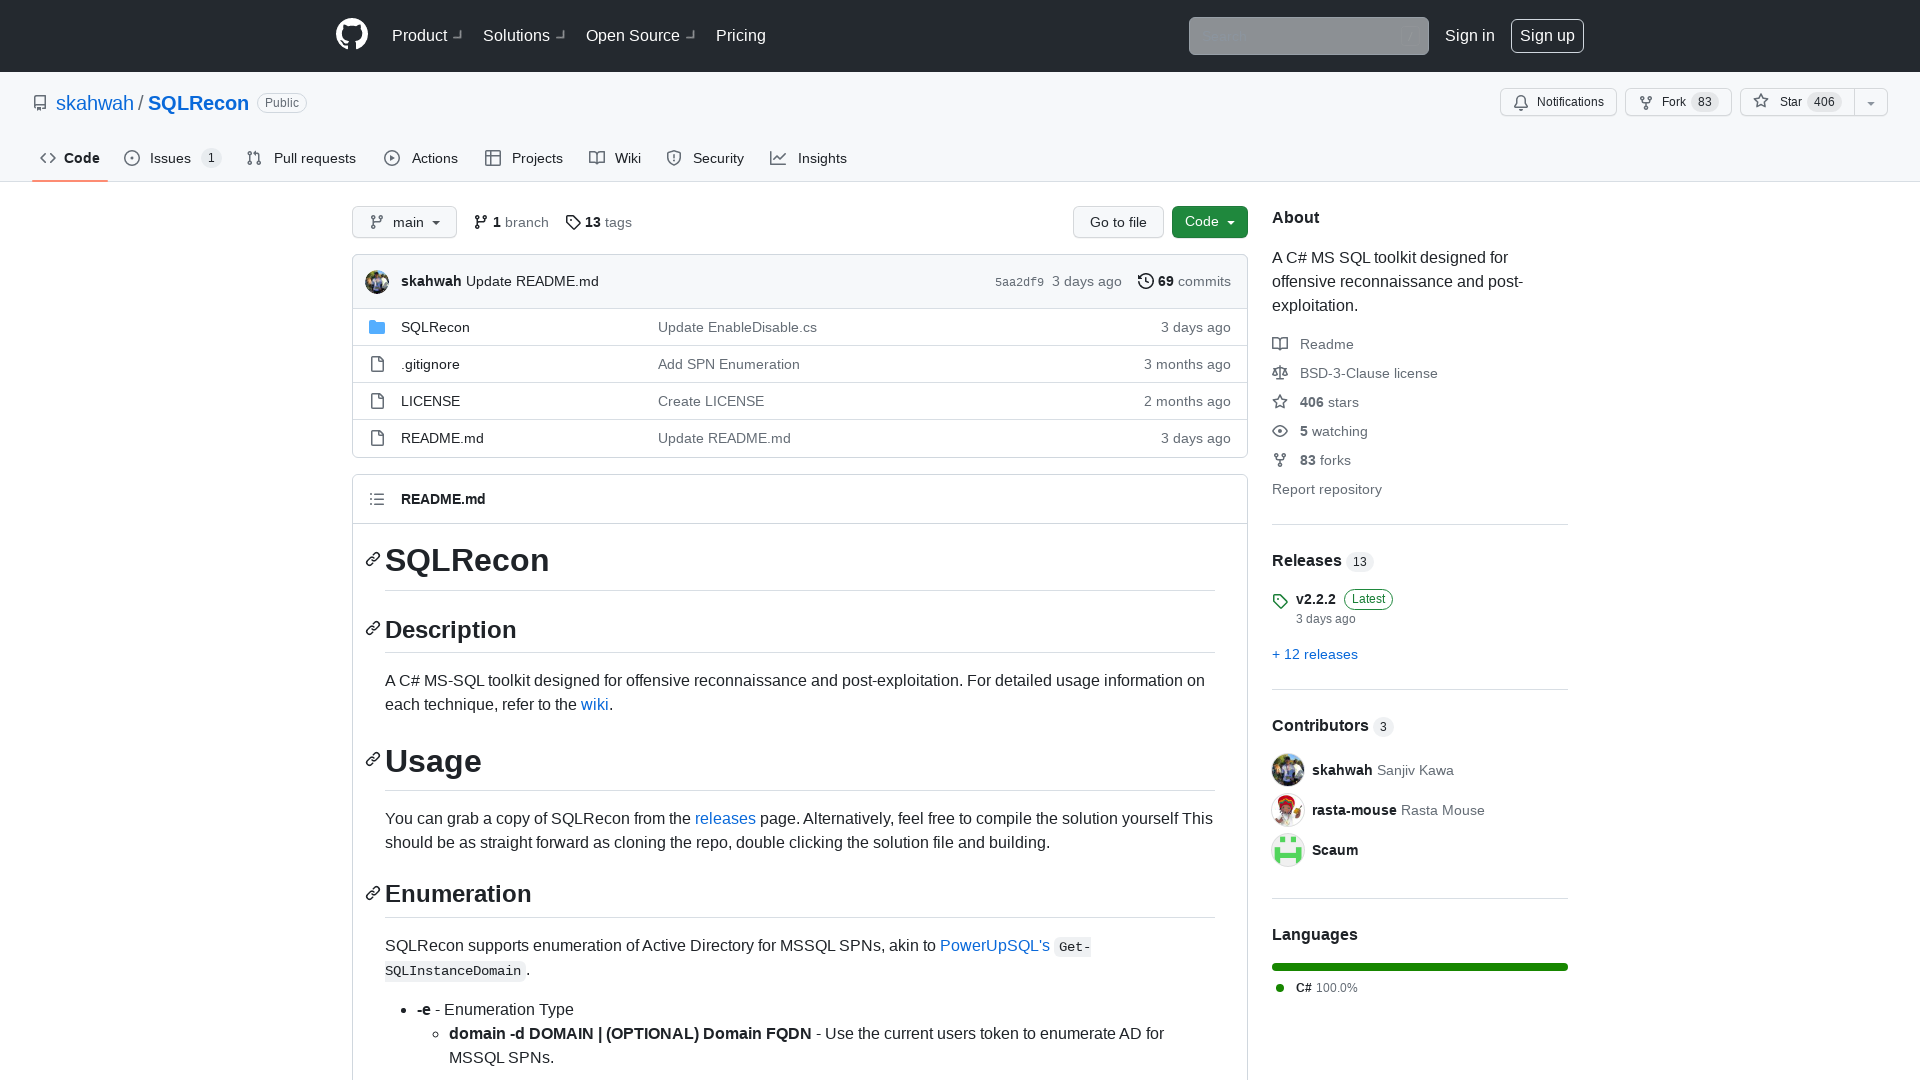Click the README.md file icon in the file list
The image size is (1920, 1080).
click(377, 438)
